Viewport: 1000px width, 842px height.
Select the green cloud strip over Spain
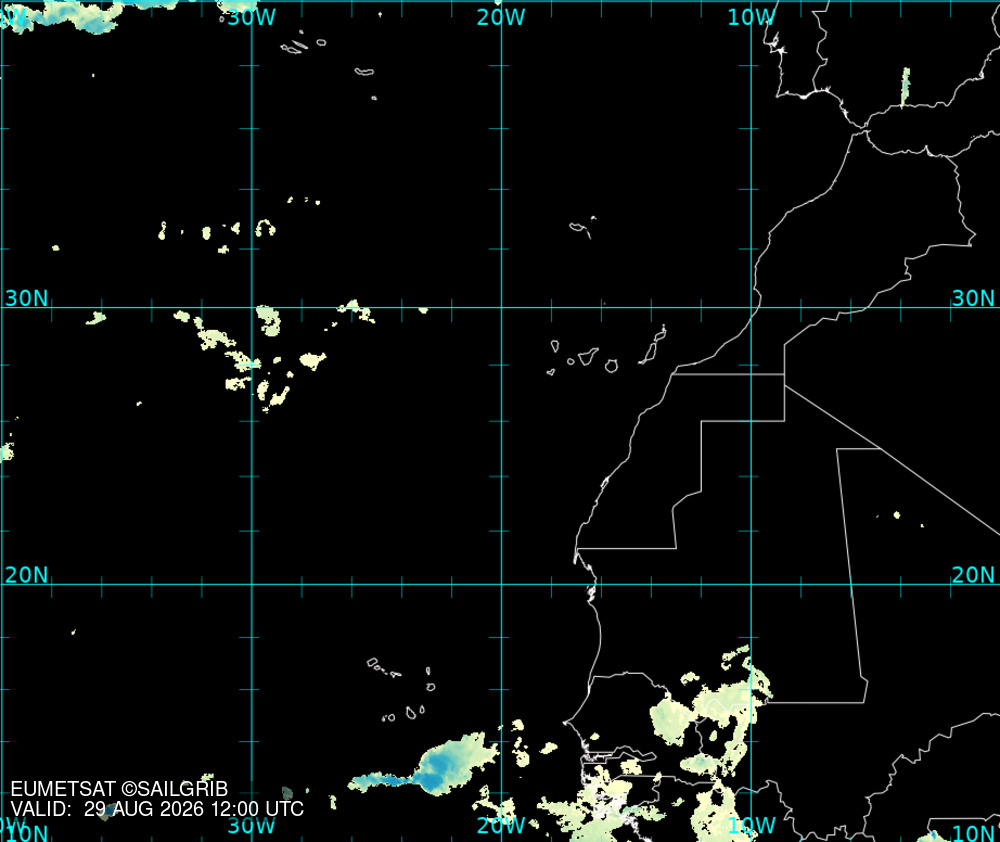905,87
